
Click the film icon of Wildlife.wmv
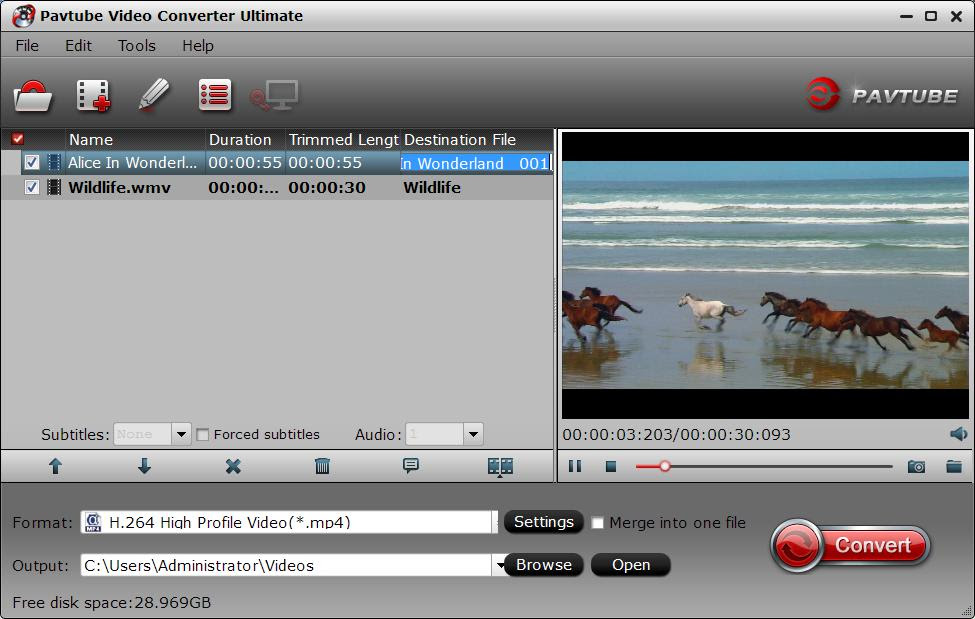55,187
